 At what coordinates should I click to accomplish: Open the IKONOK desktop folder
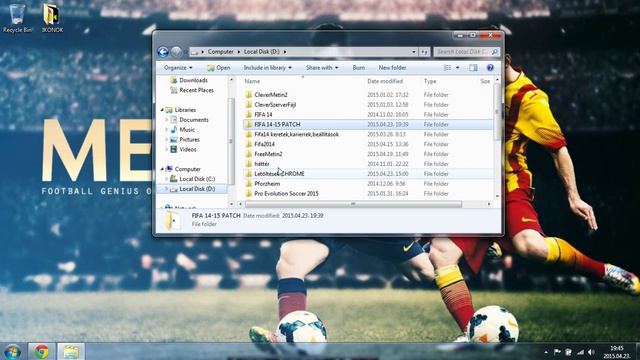click(52, 18)
